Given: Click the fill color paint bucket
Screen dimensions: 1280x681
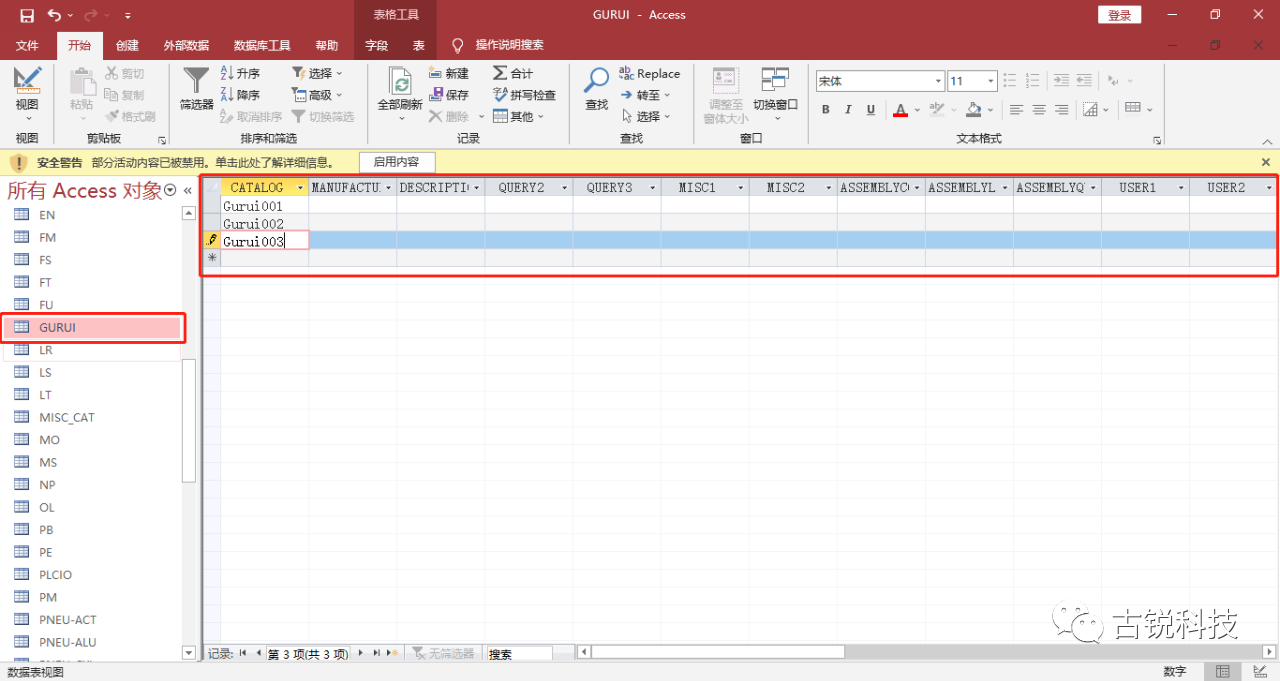Looking at the screenshot, I should (972, 110).
